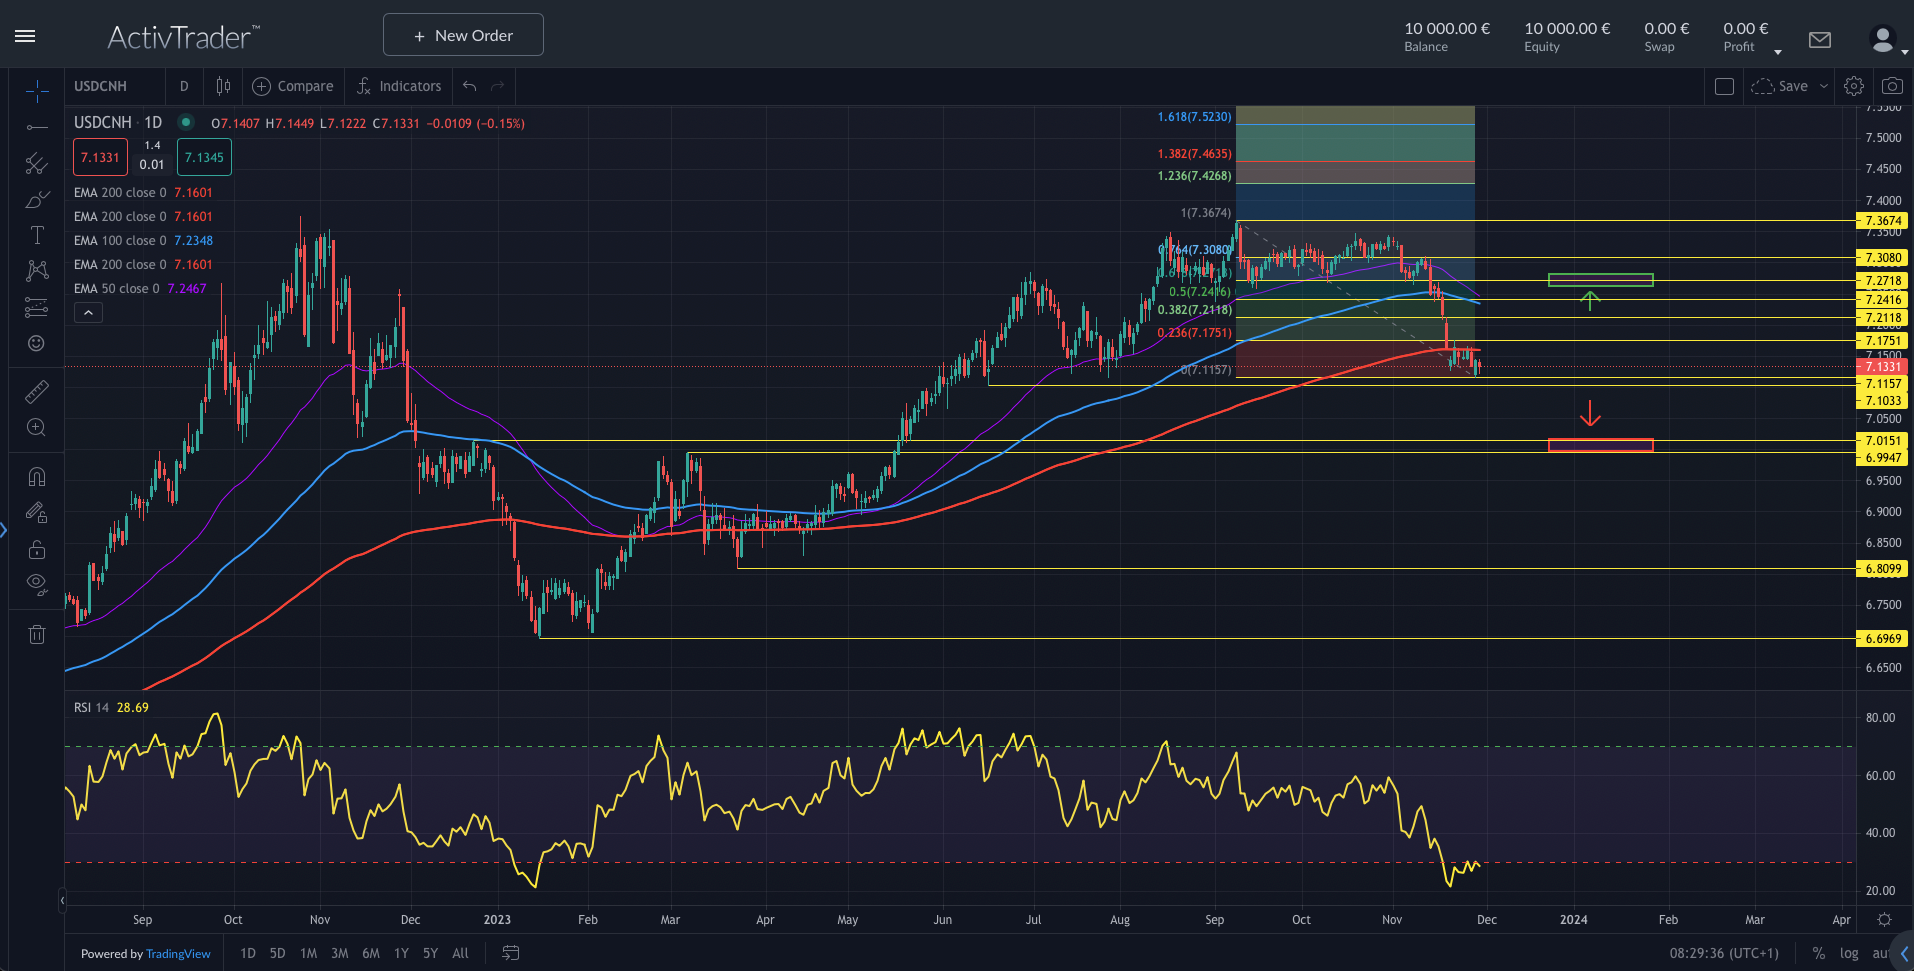Viewport: 1914px width, 971px height.
Task: Enable the magnet snap mode
Action: pyautogui.click(x=36, y=477)
